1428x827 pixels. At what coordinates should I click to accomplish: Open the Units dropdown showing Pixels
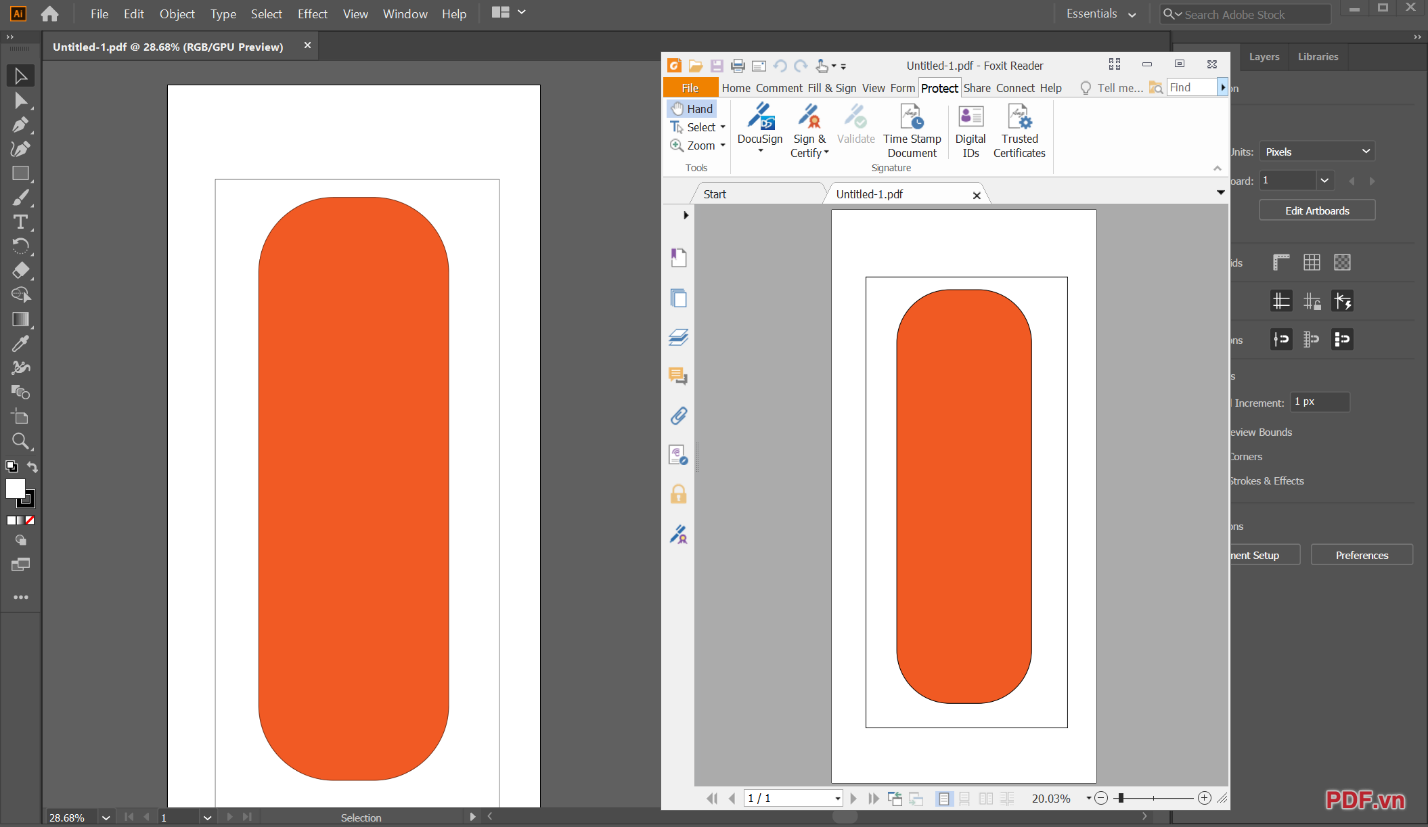pos(1316,152)
